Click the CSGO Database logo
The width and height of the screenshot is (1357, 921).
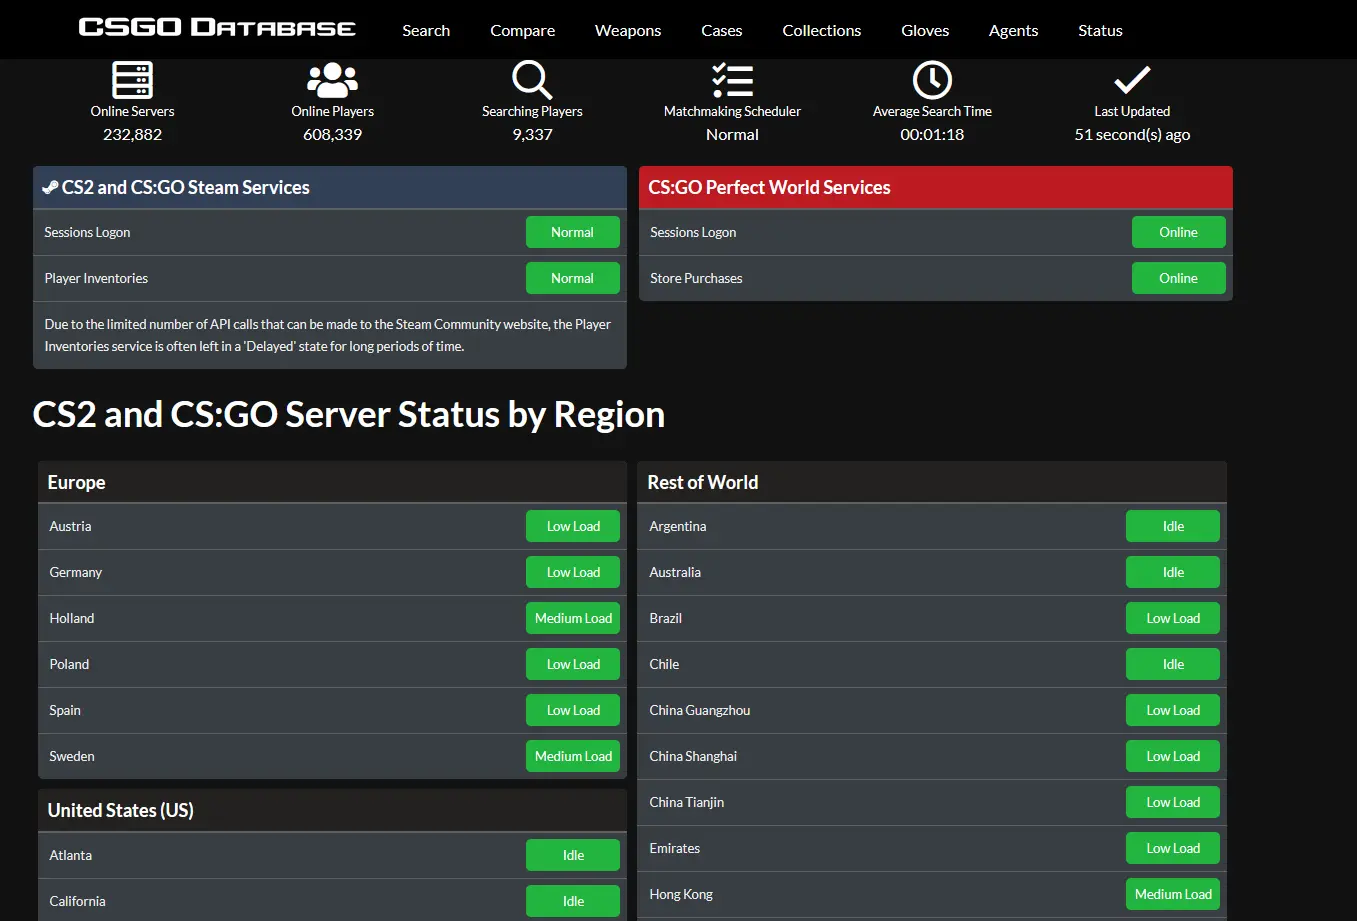pos(217,27)
